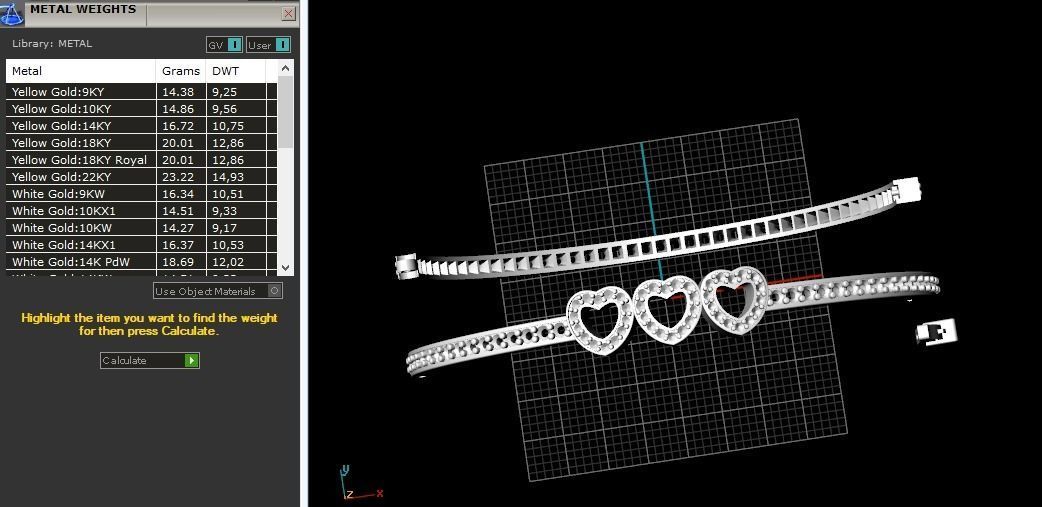Click the DWT column header
This screenshot has width=1042, height=507.
point(236,71)
